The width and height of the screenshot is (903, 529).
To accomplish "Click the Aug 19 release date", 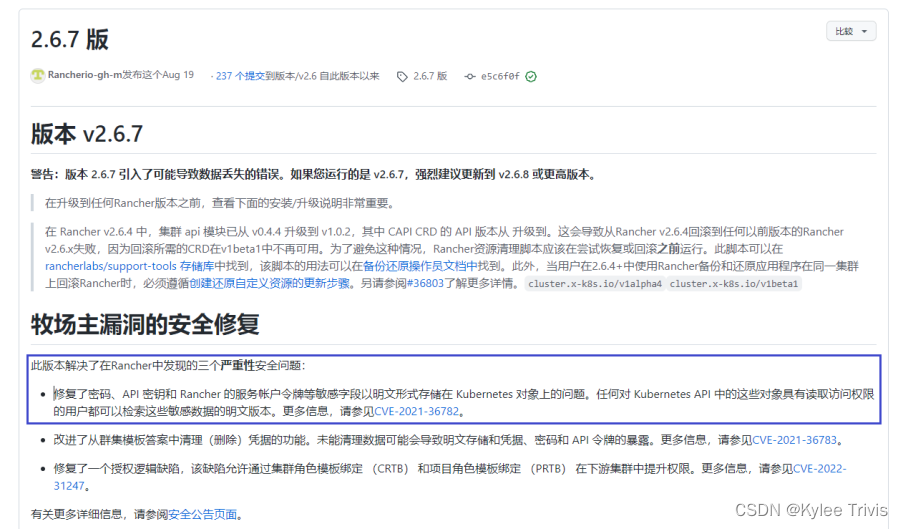I will (178, 75).
